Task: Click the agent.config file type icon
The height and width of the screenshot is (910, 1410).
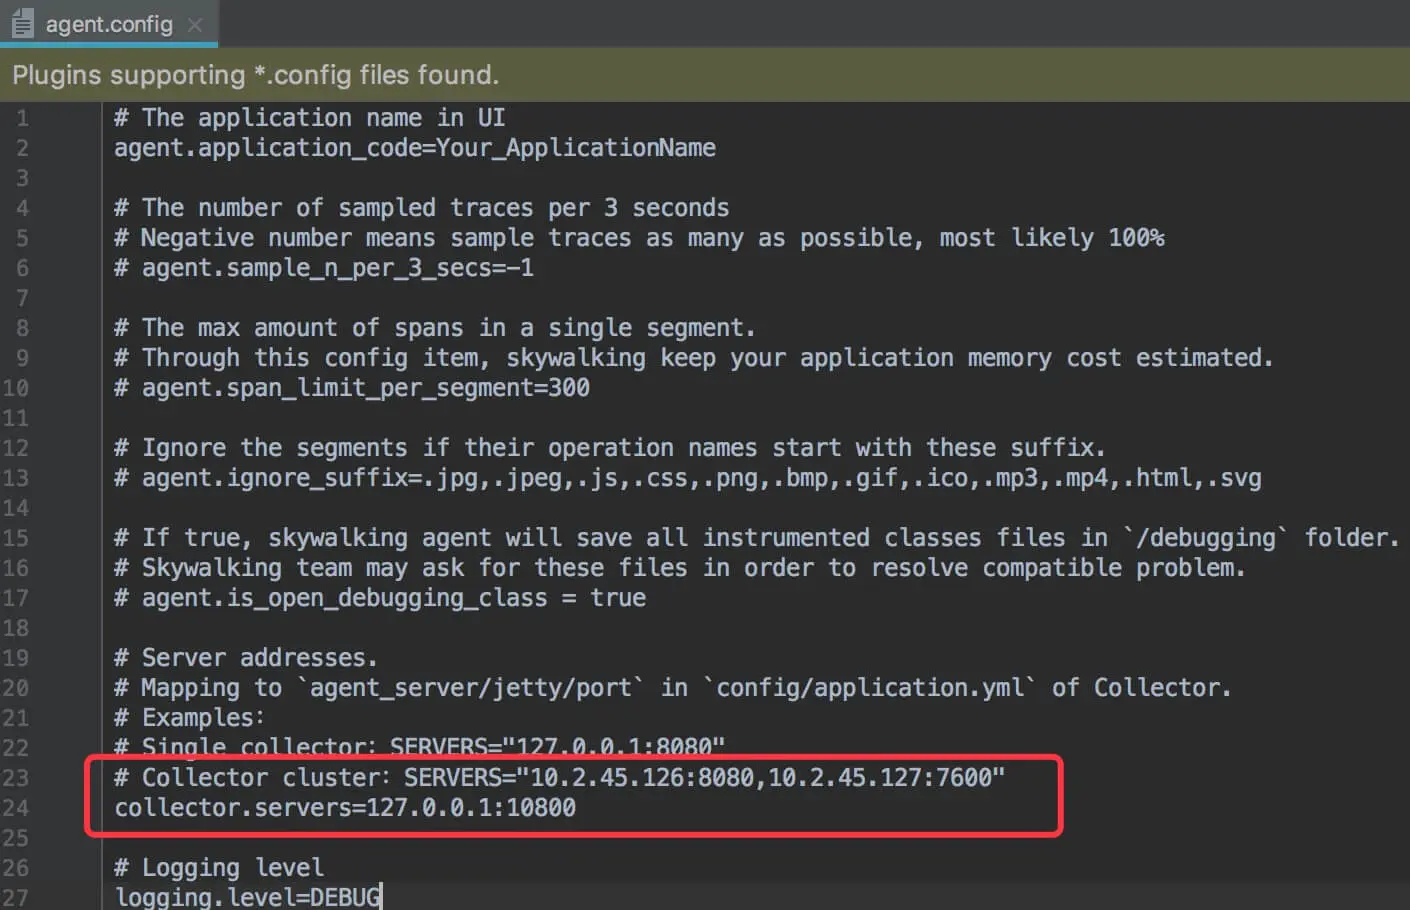Action: coord(22,24)
